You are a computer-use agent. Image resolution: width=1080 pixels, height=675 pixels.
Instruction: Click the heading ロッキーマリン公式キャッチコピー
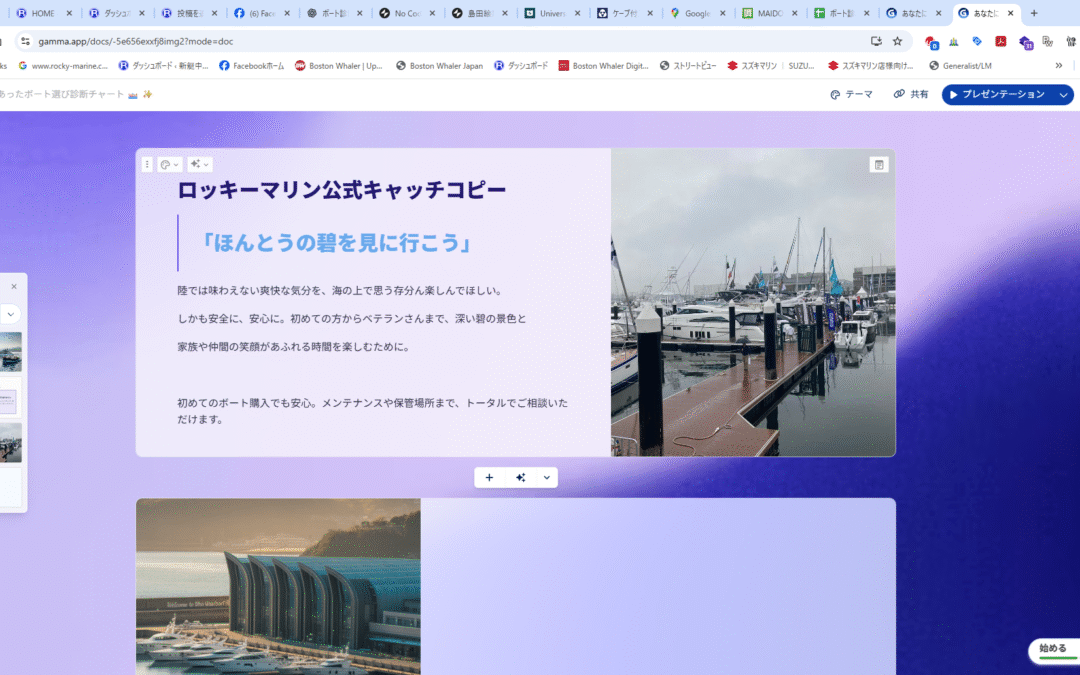(342, 190)
